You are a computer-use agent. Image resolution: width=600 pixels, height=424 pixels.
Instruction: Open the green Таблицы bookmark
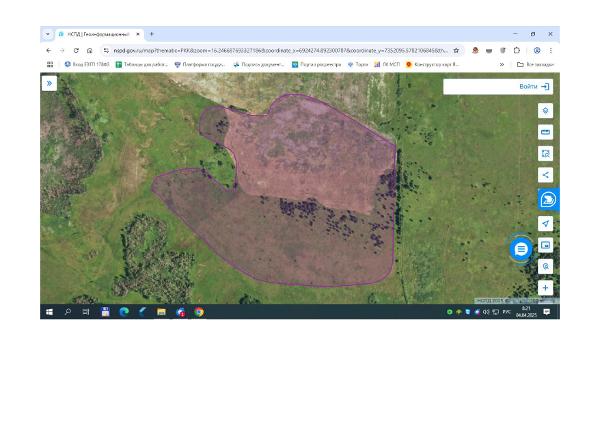tap(142, 64)
